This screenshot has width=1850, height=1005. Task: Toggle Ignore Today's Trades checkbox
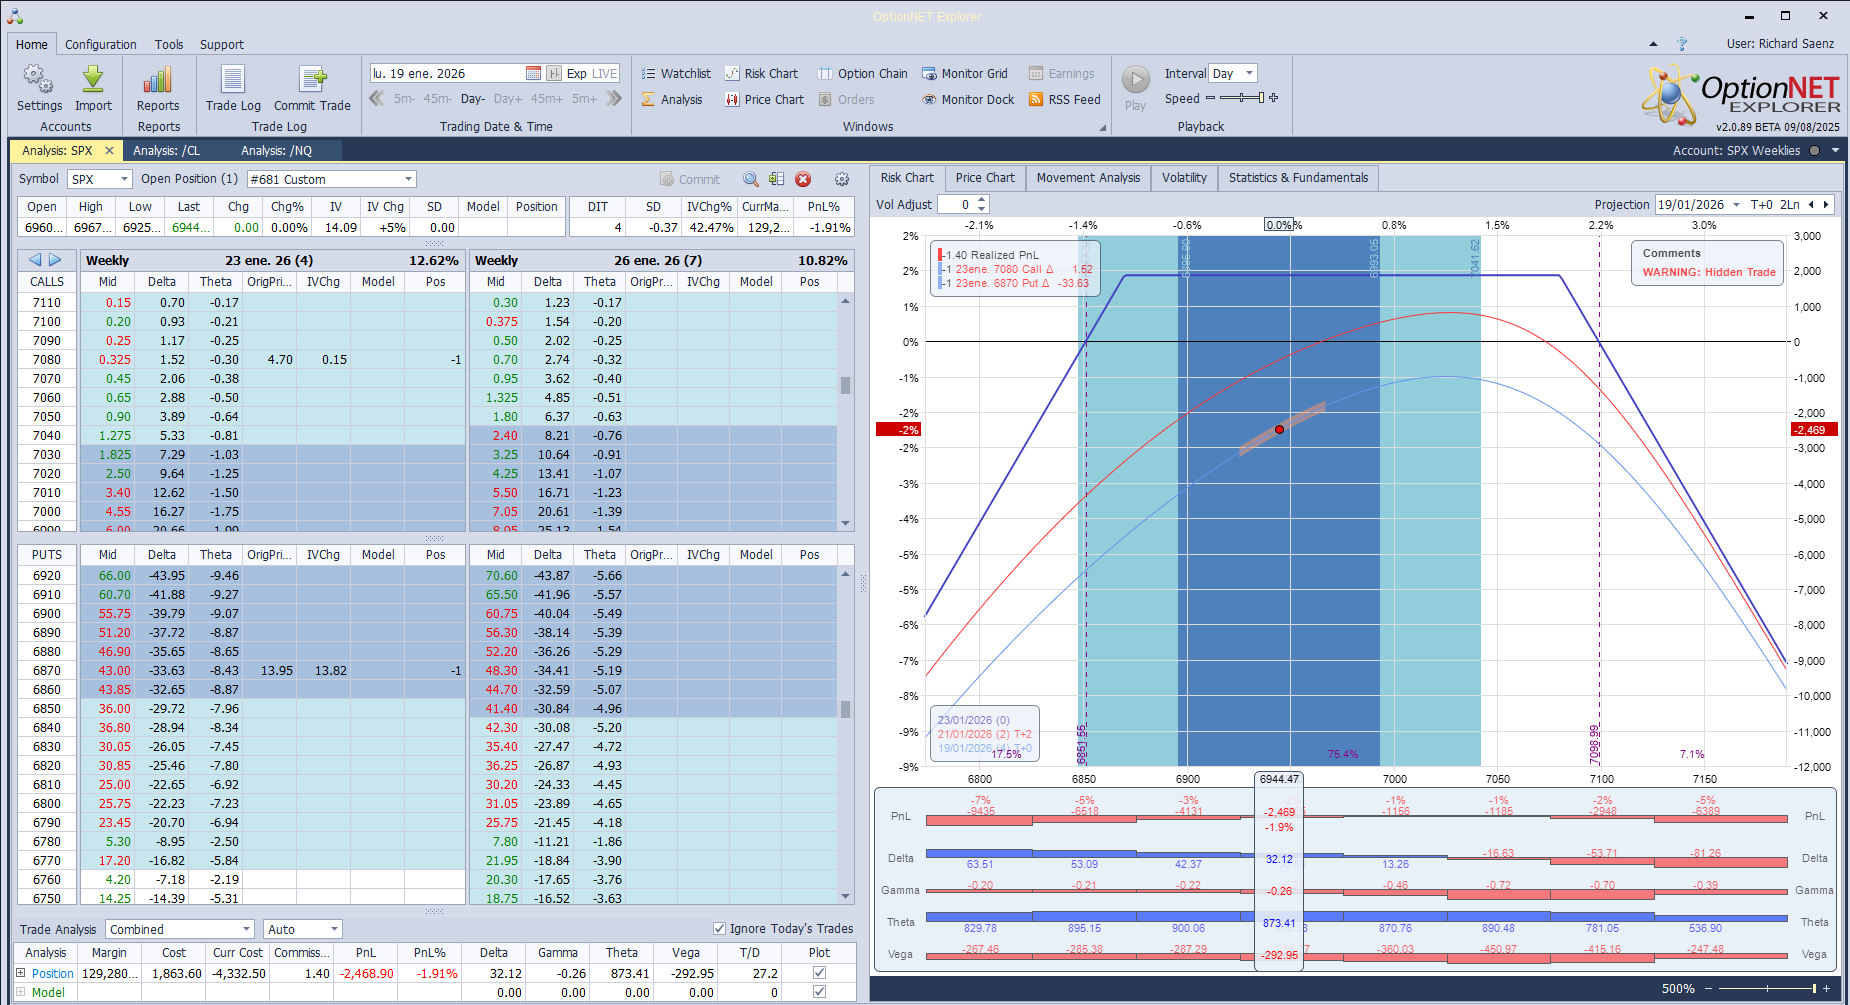(x=719, y=928)
